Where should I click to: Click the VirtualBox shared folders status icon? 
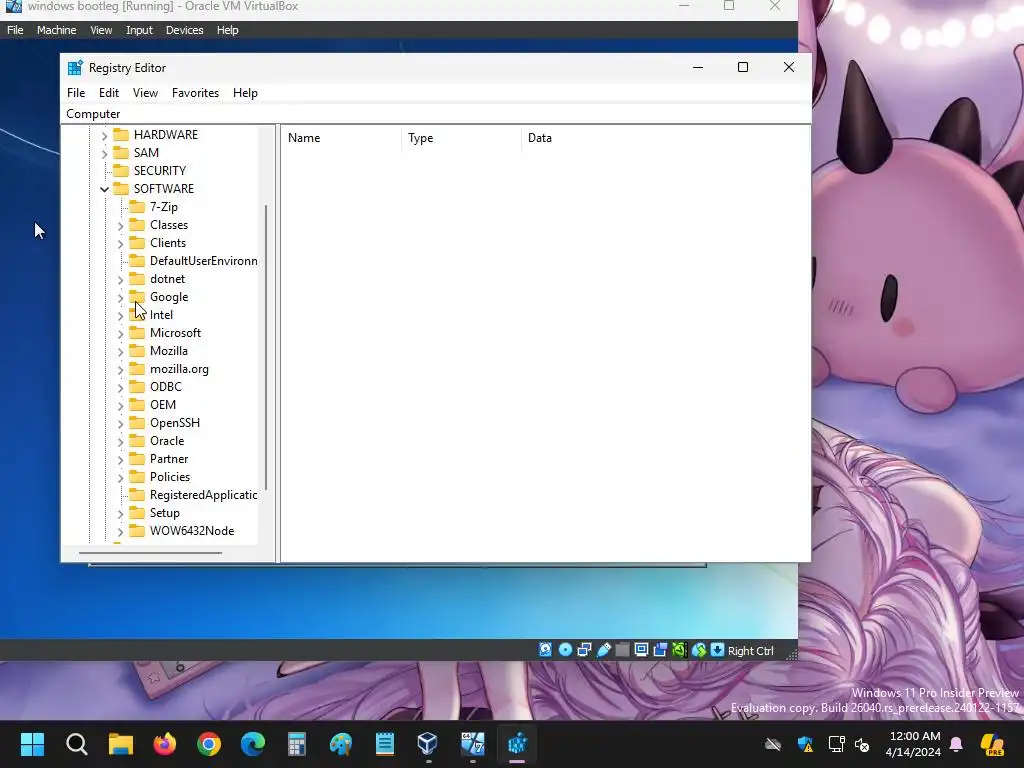[622, 650]
